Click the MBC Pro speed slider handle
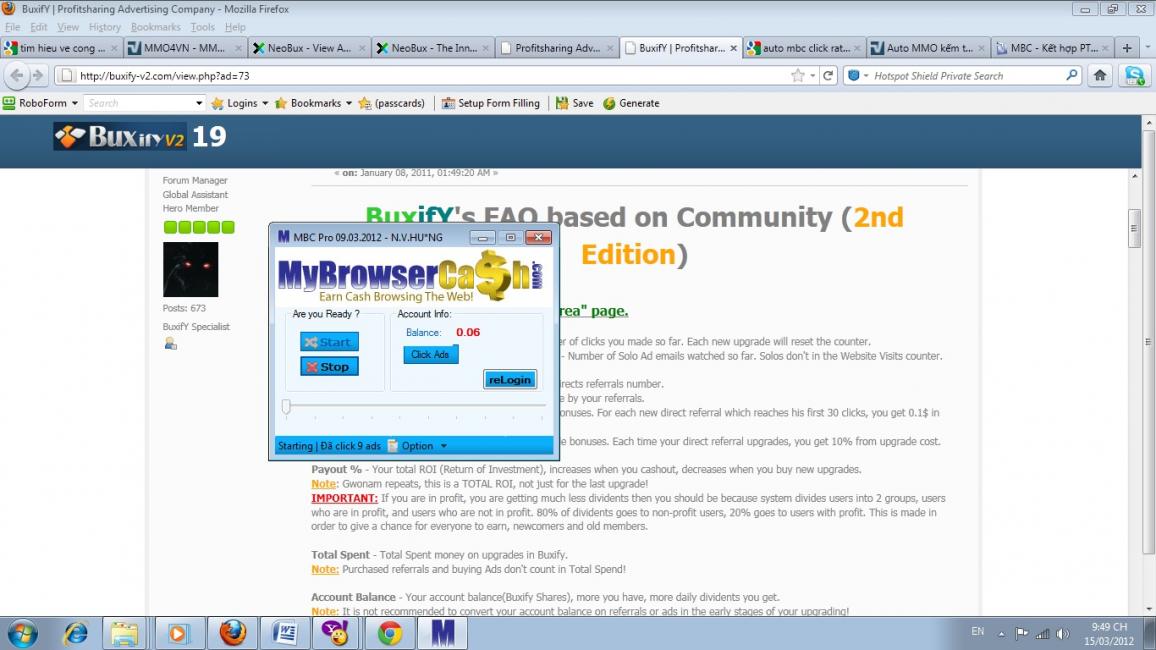 (x=286, y=406)
